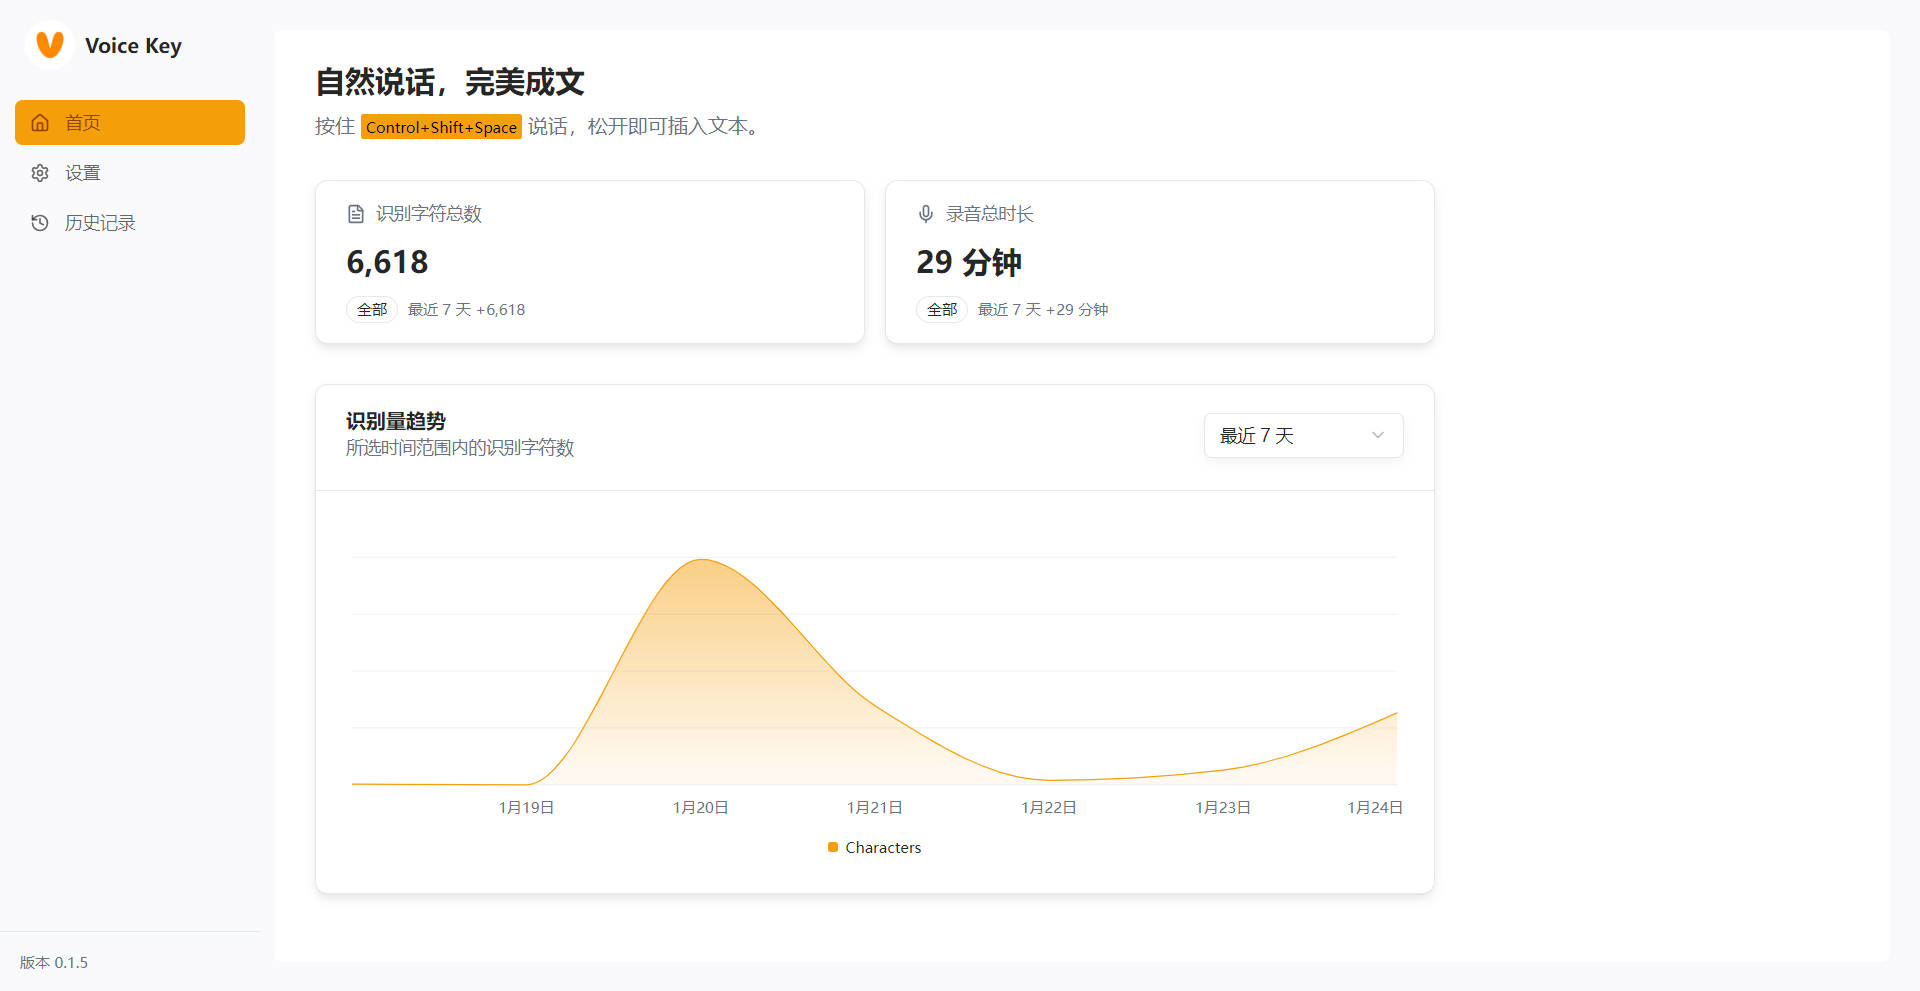Expand the 最近 7 天 time range dropdown

click(x=1304, y=436)
